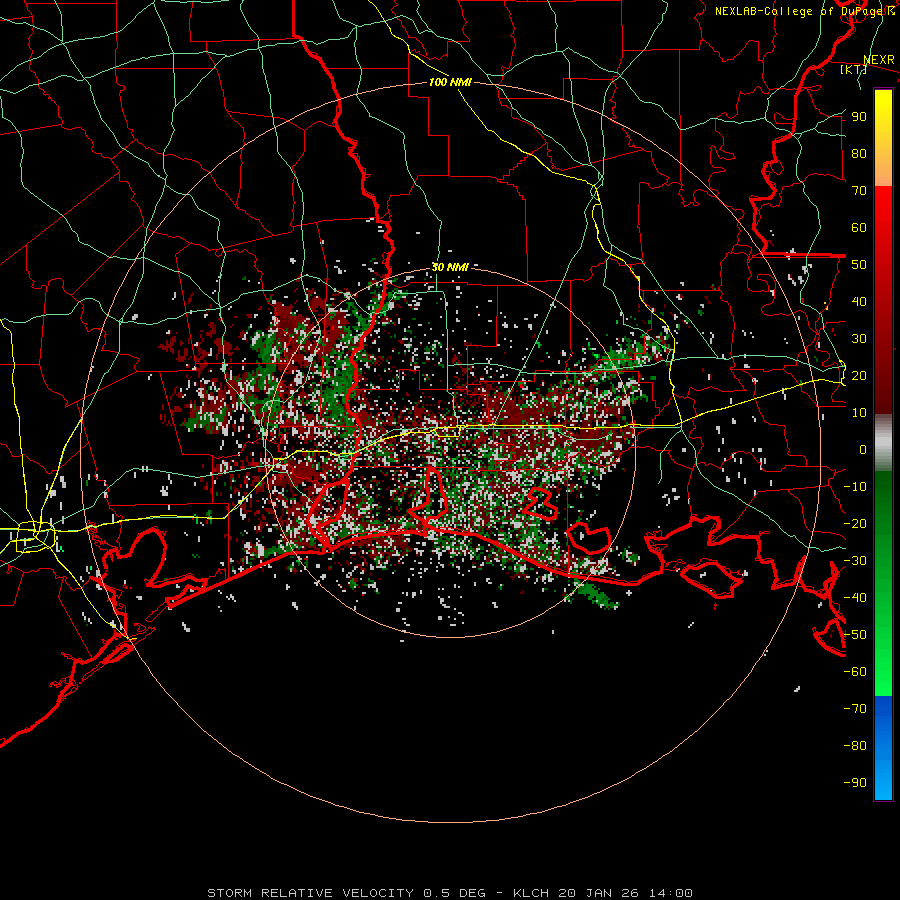Click the -30 scale label

pos(855,561)
